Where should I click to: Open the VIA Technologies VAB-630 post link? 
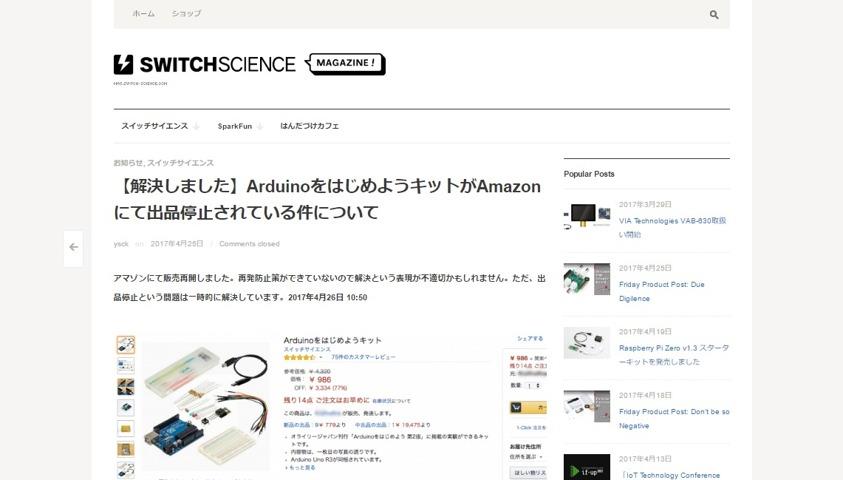pos(672,227)
